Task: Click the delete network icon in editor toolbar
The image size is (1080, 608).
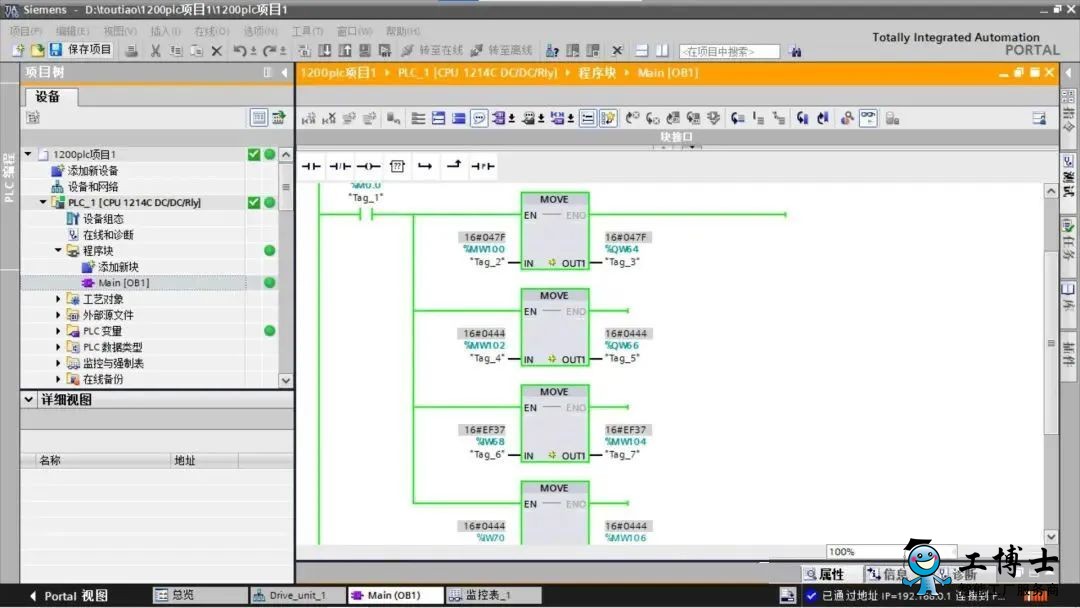Action: click(329, 118)
